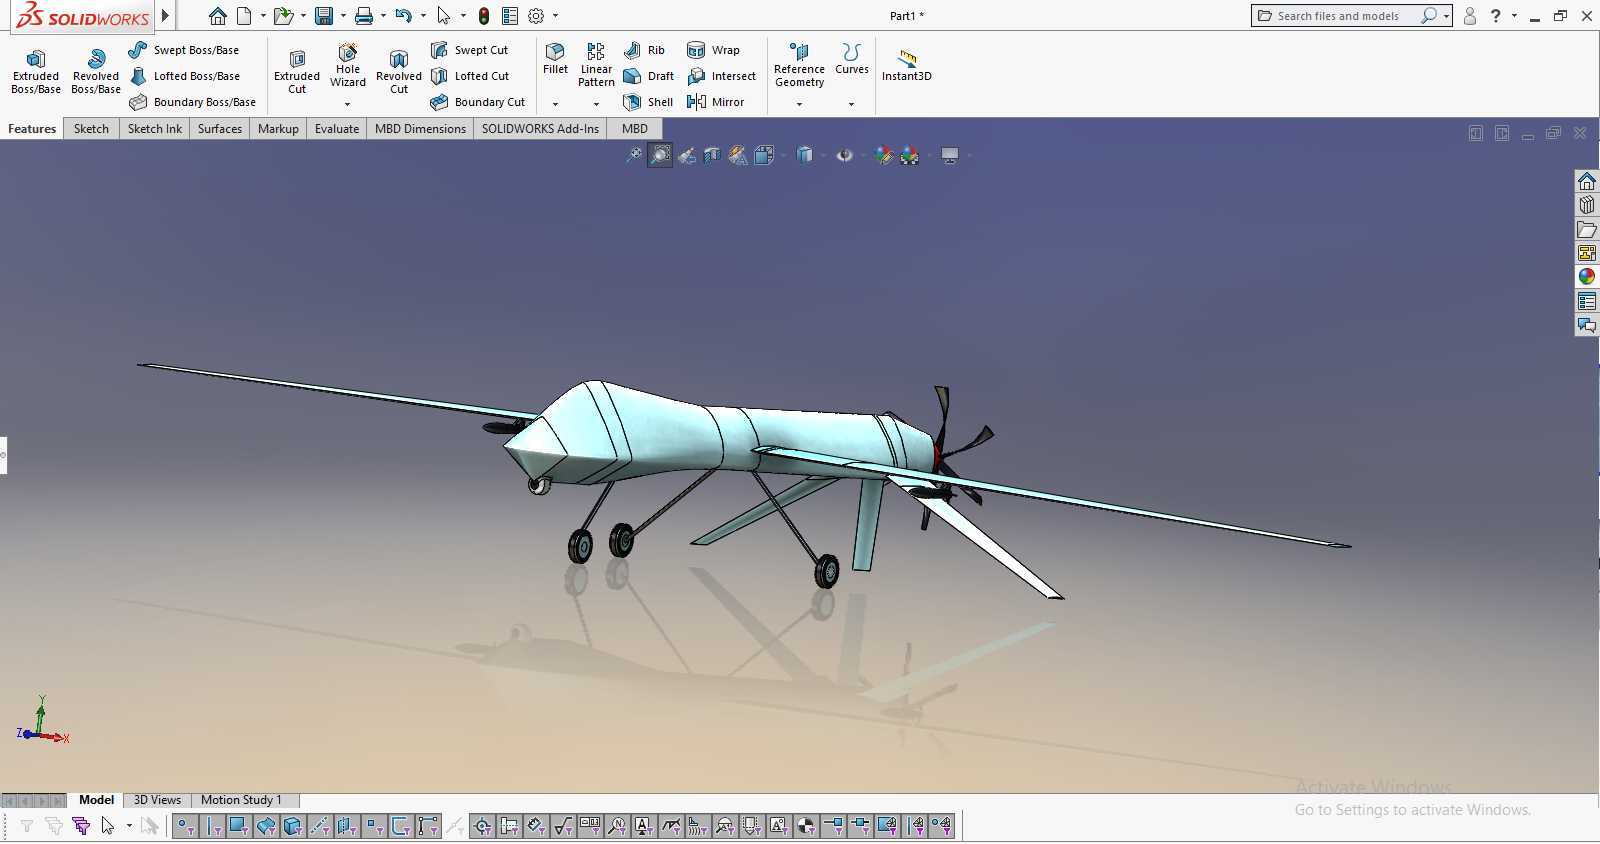The height and width of the screenshot is (844, 1600).
Task: Apply the Fillet tool
Action: pos(555,58)
